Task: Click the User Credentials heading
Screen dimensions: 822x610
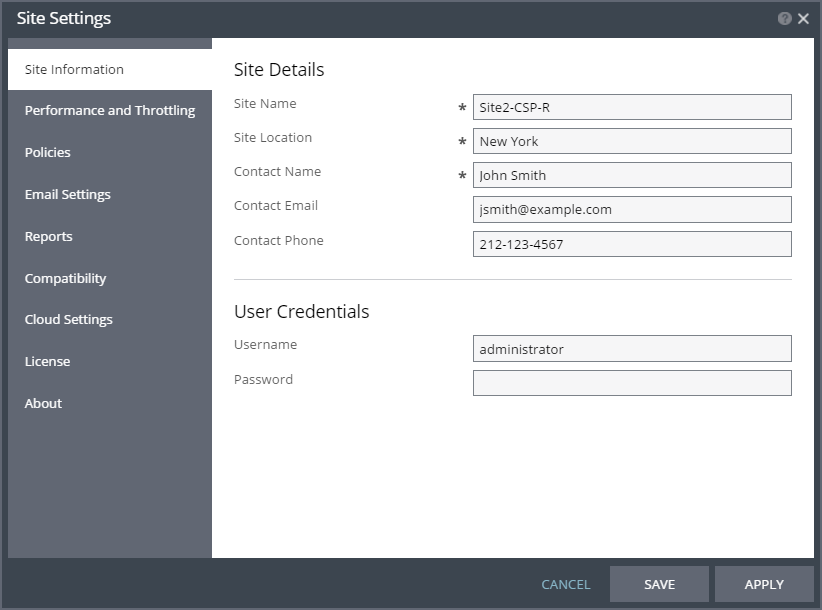Action: 301,311
